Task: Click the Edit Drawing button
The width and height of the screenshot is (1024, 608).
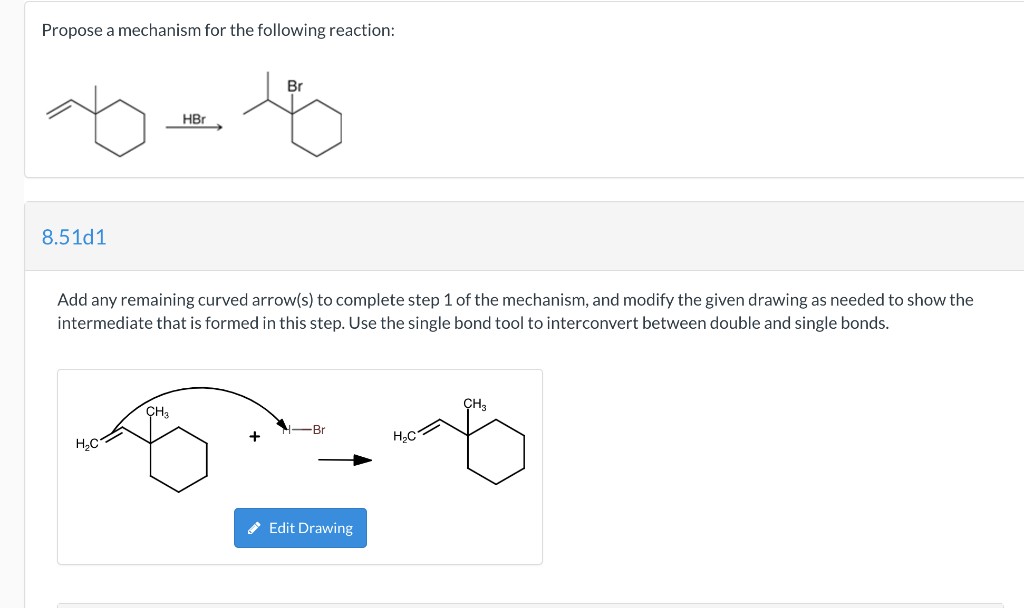Action: [x=300, y=527]
